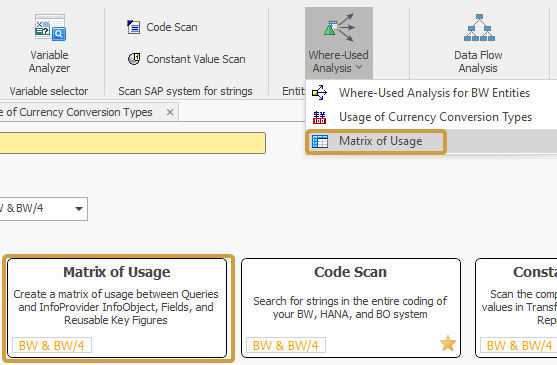Close the Currency Conversion Types tab

(x=170, y=112)
